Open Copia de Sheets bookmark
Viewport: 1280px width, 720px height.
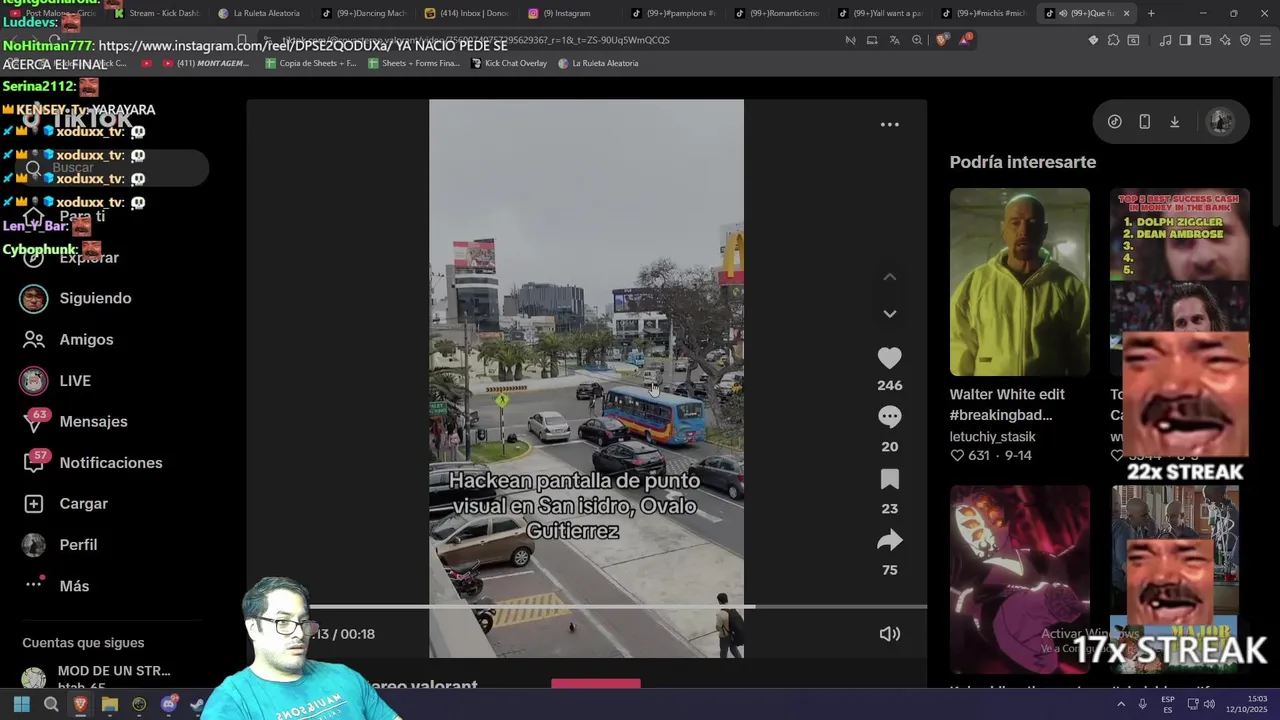[x=310, y=63]
